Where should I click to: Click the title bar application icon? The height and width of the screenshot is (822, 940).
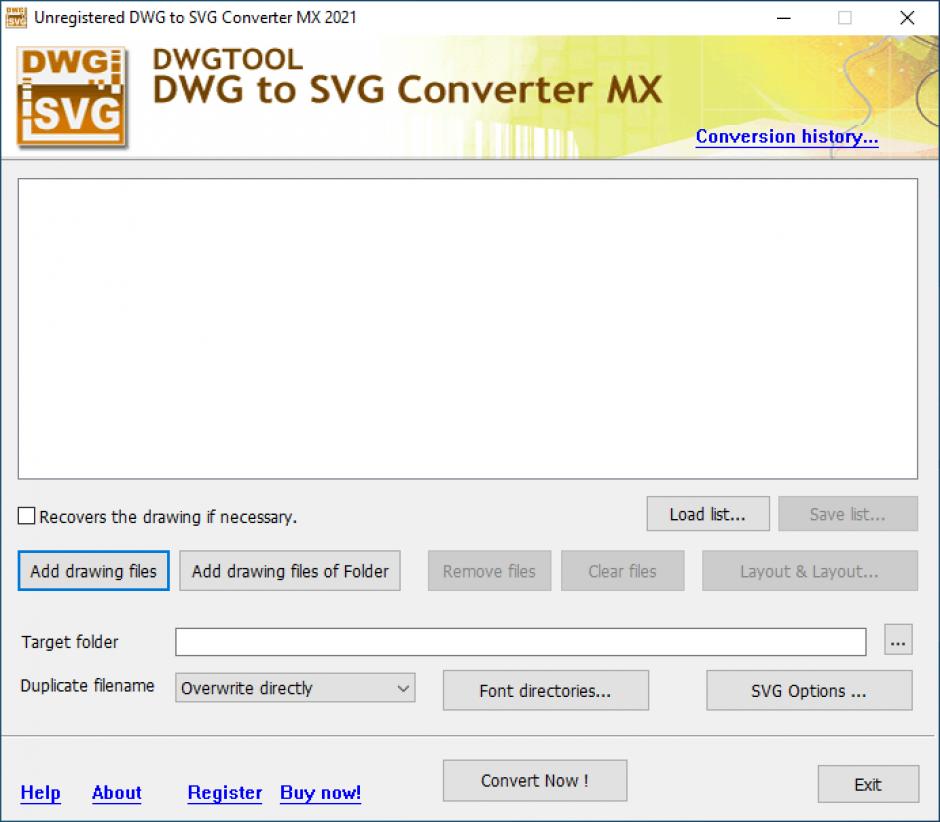tap(16, 18)
